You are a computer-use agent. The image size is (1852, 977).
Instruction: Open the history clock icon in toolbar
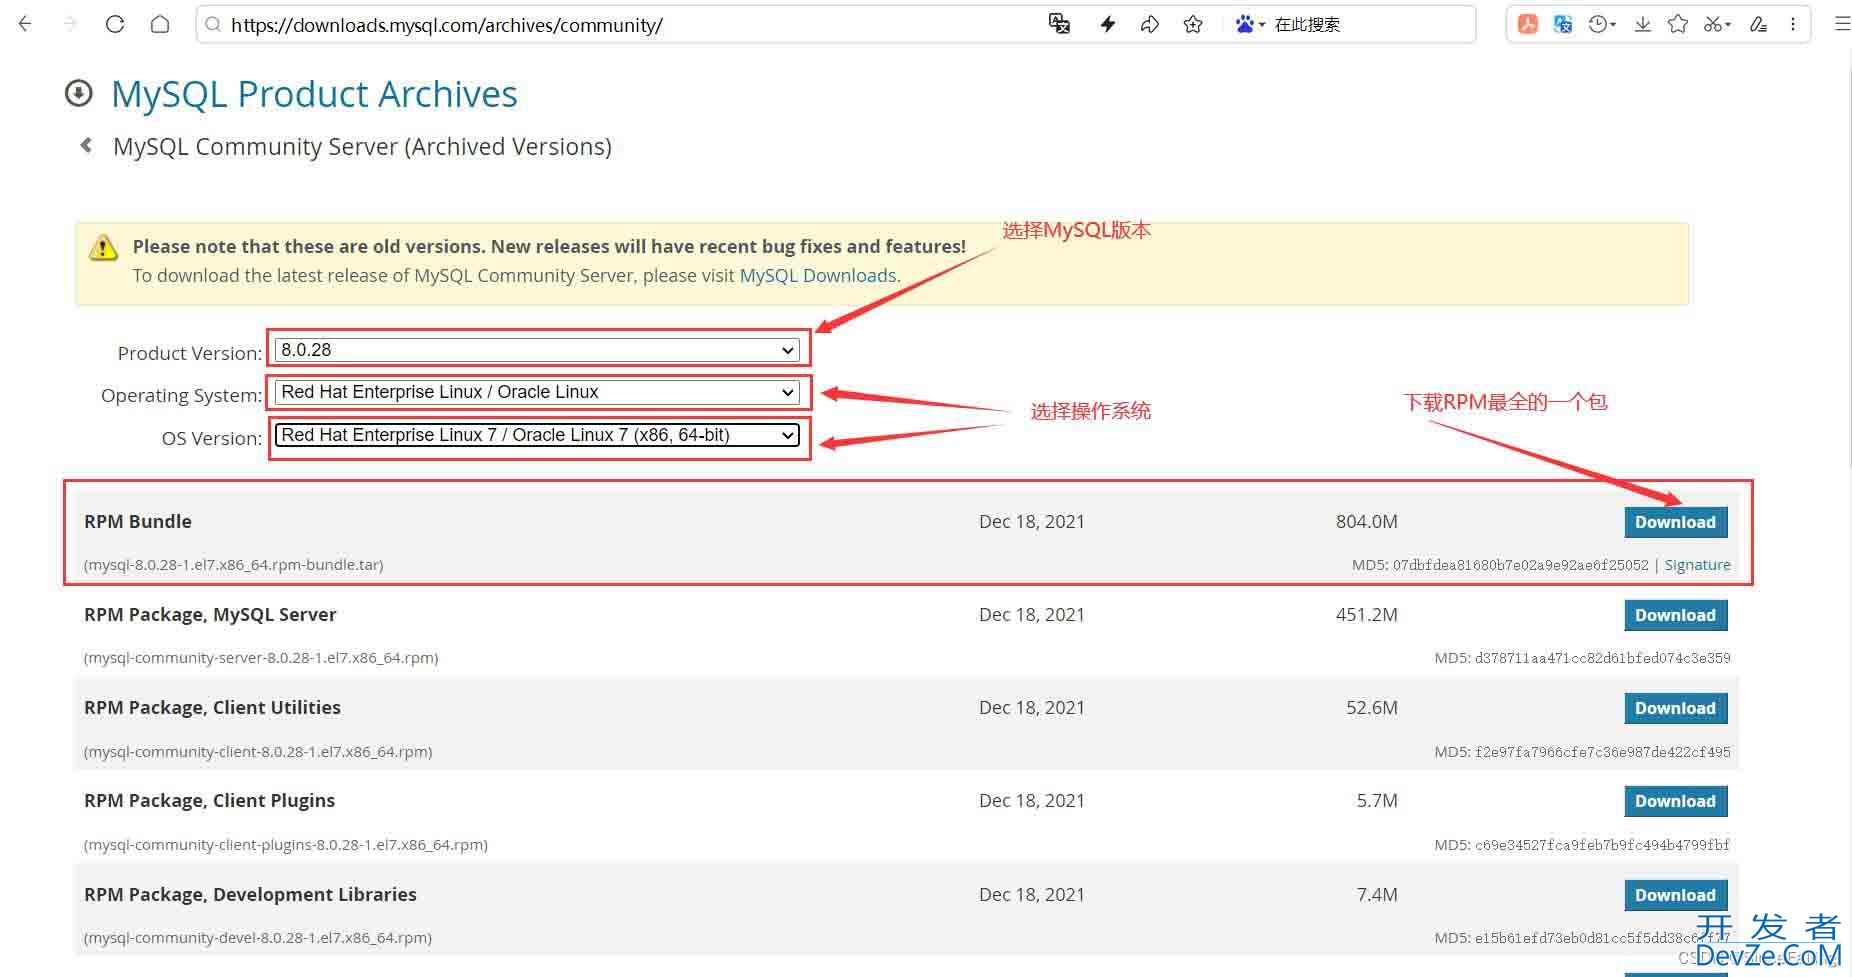[x=1602, y=24]
